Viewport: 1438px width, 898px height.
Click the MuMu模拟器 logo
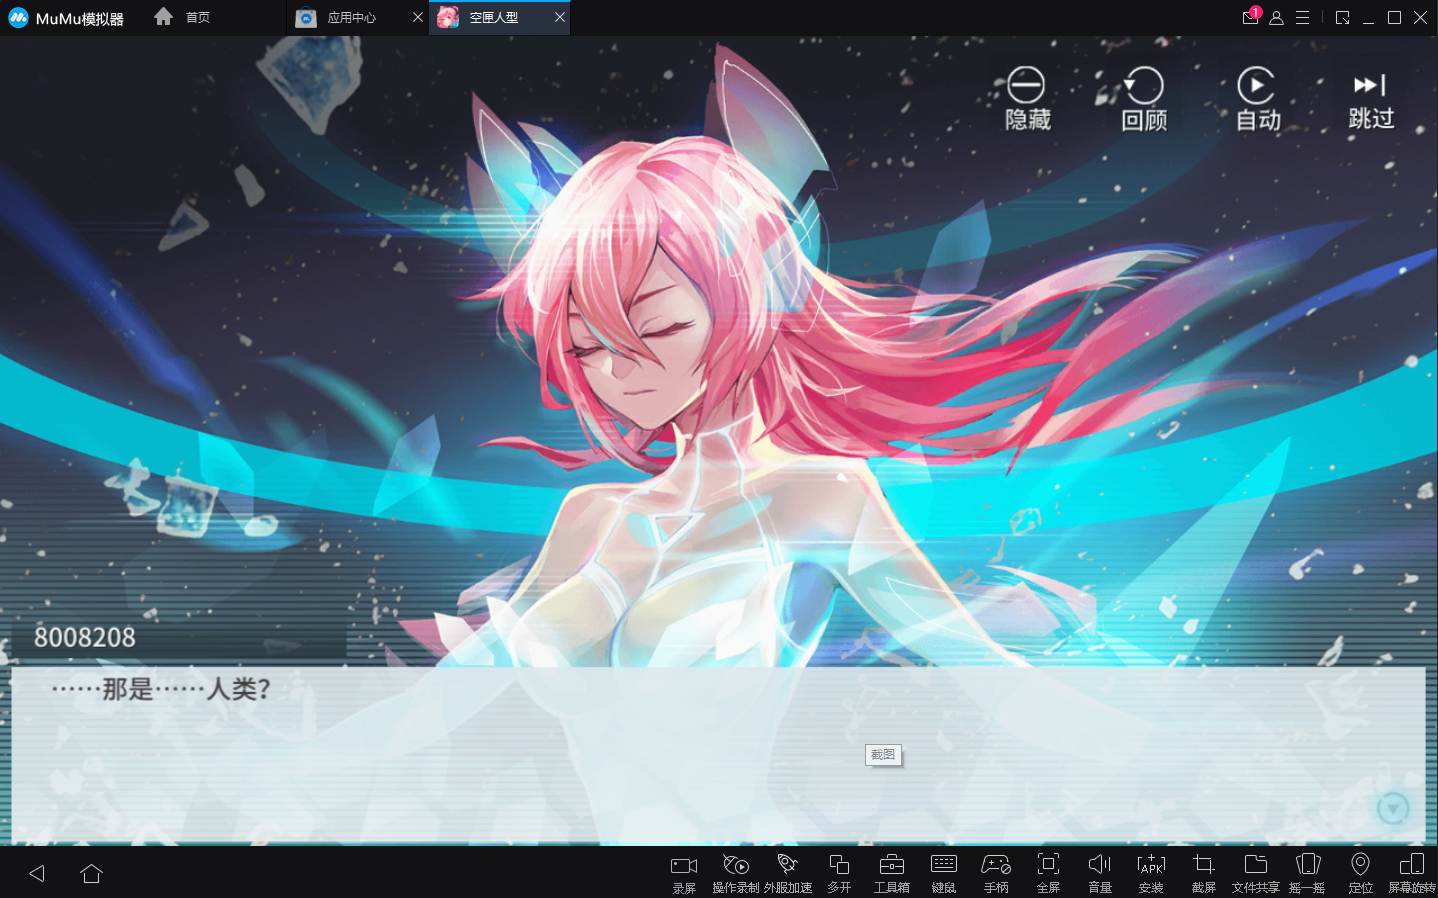coord(66,18)
